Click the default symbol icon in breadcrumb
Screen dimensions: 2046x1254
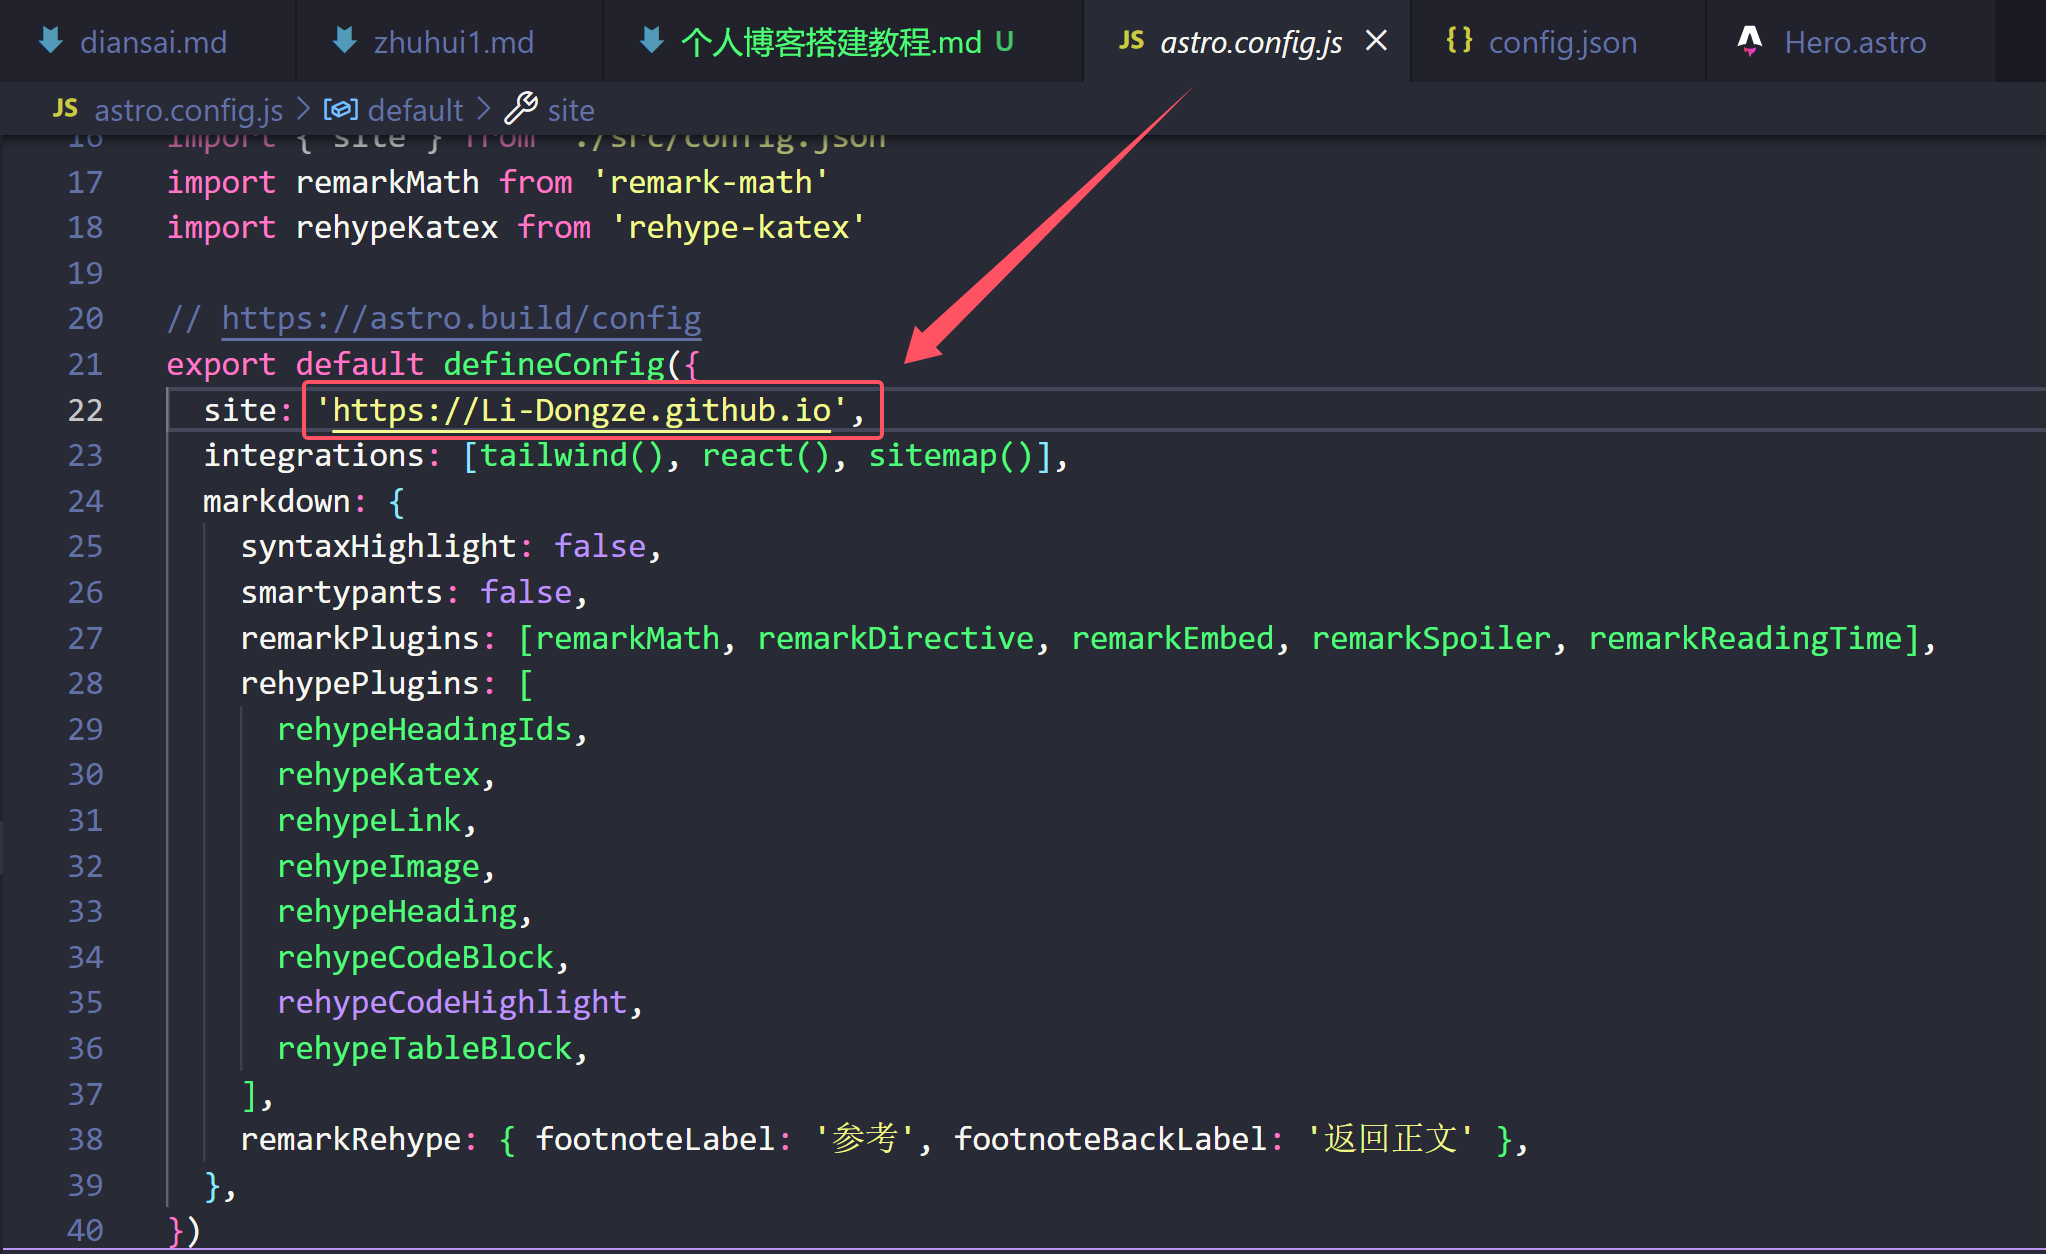pos(341,109)
